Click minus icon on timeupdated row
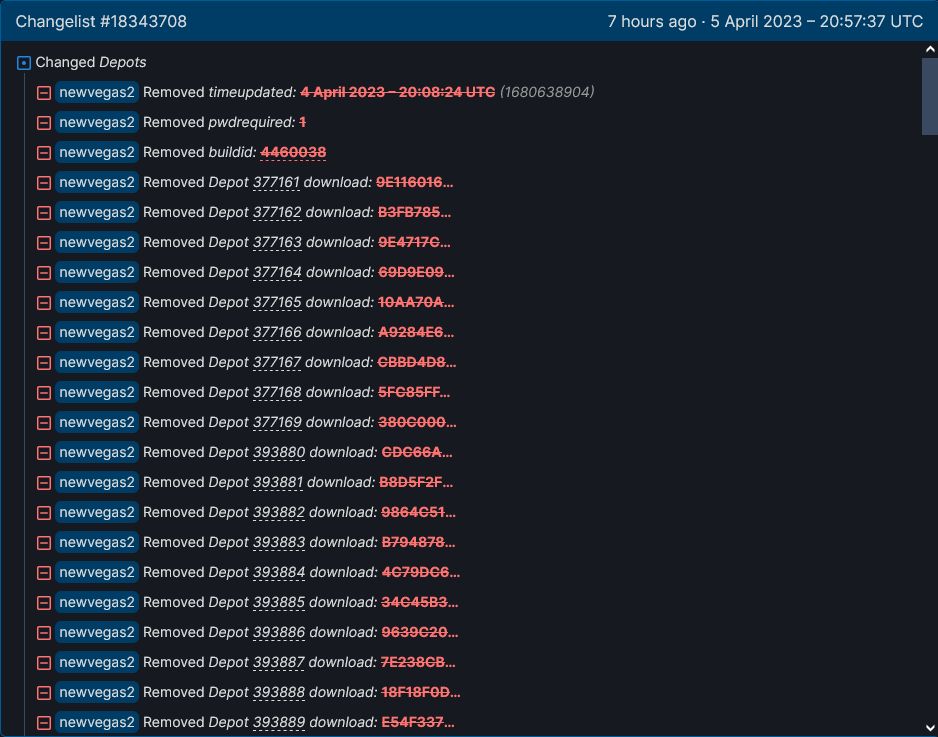The height and width of the screenshot is (737, 938). [44, 93]
